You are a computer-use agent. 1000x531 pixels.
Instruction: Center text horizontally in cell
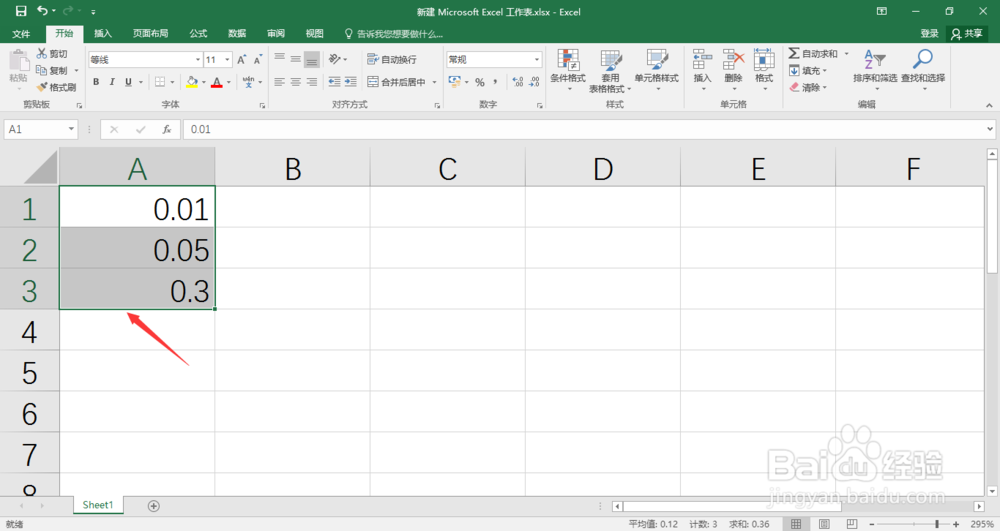[295, 82]
